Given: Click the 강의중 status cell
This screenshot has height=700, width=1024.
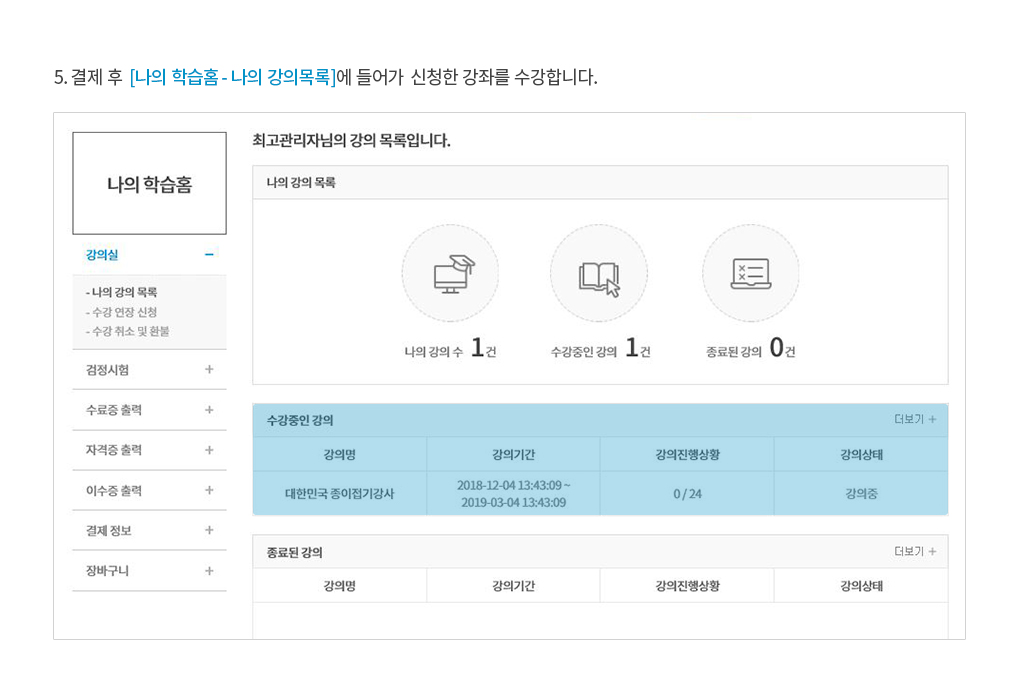Looking at the screenshot, I should pos(860,493).
